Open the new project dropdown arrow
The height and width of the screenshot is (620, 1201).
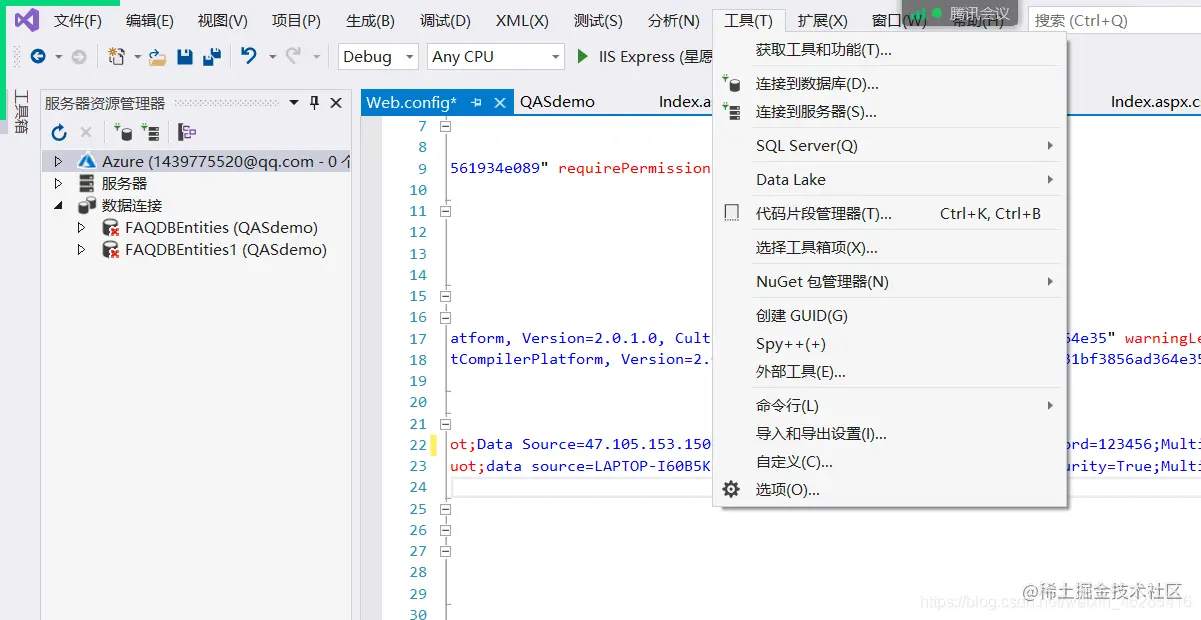pyautogui.click(x=137, y=57)
